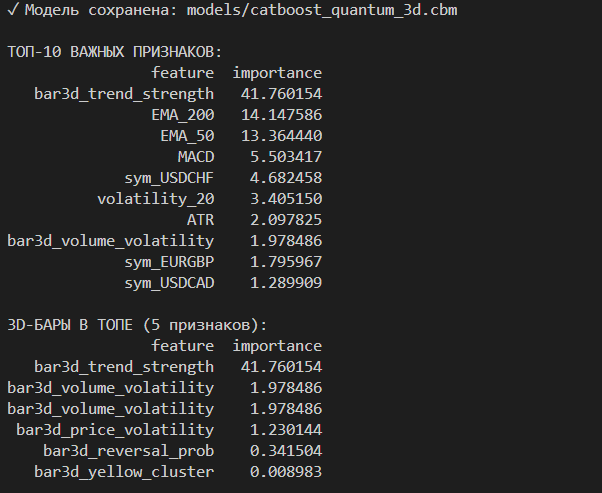Select the sym_EURGBP feature name
This screenshot has height=493, width=602.
(169, 262)
